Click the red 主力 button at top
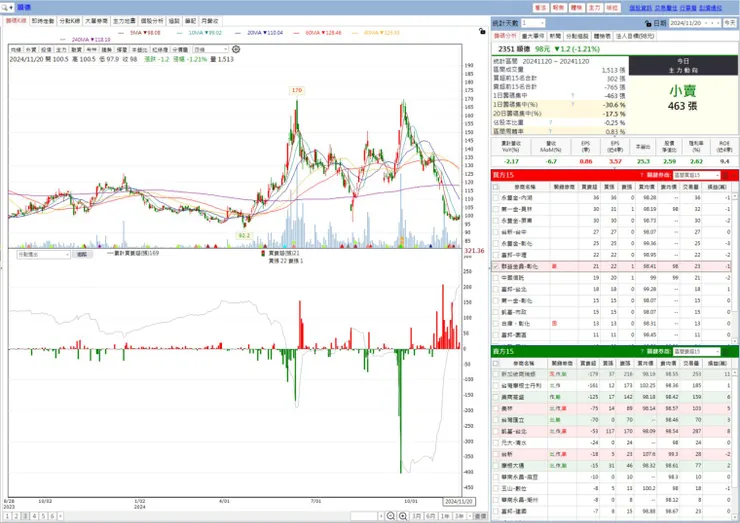This screenshot has width=740, height=523. click(x=594, y=8)
